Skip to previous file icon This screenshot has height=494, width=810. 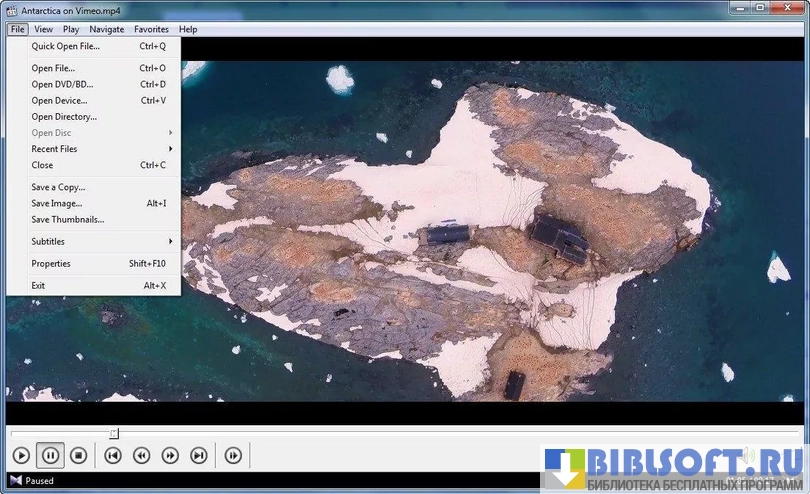[x=113, y=456]
